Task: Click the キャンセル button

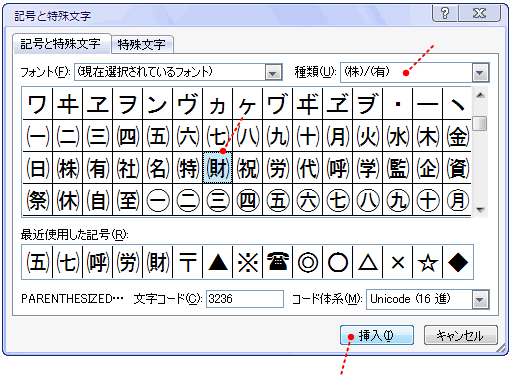Action: click(x=461, y=335)
